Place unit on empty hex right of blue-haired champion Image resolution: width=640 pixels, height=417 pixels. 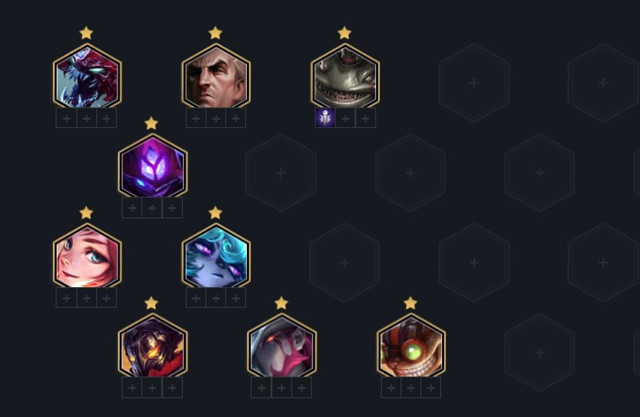344,262
